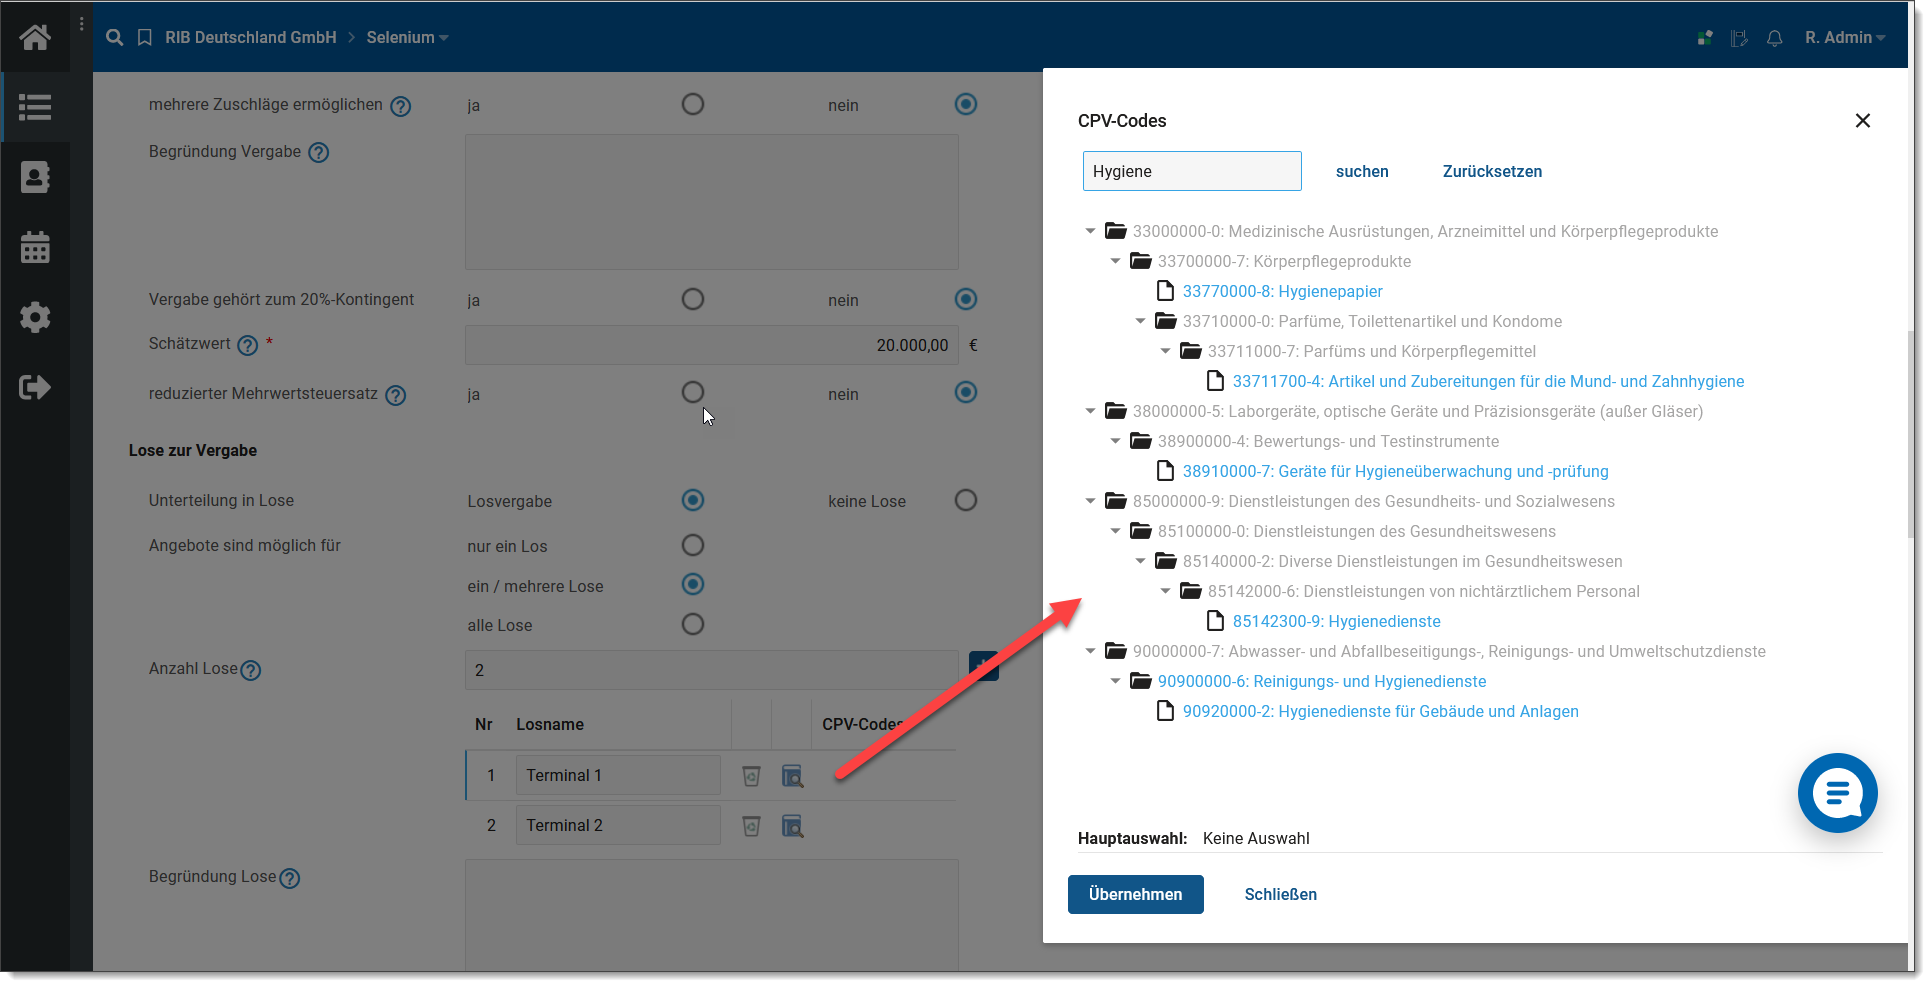Open the calendar sidebar icon
This screenshot has height=987, width=1930.
pos(35,247)
